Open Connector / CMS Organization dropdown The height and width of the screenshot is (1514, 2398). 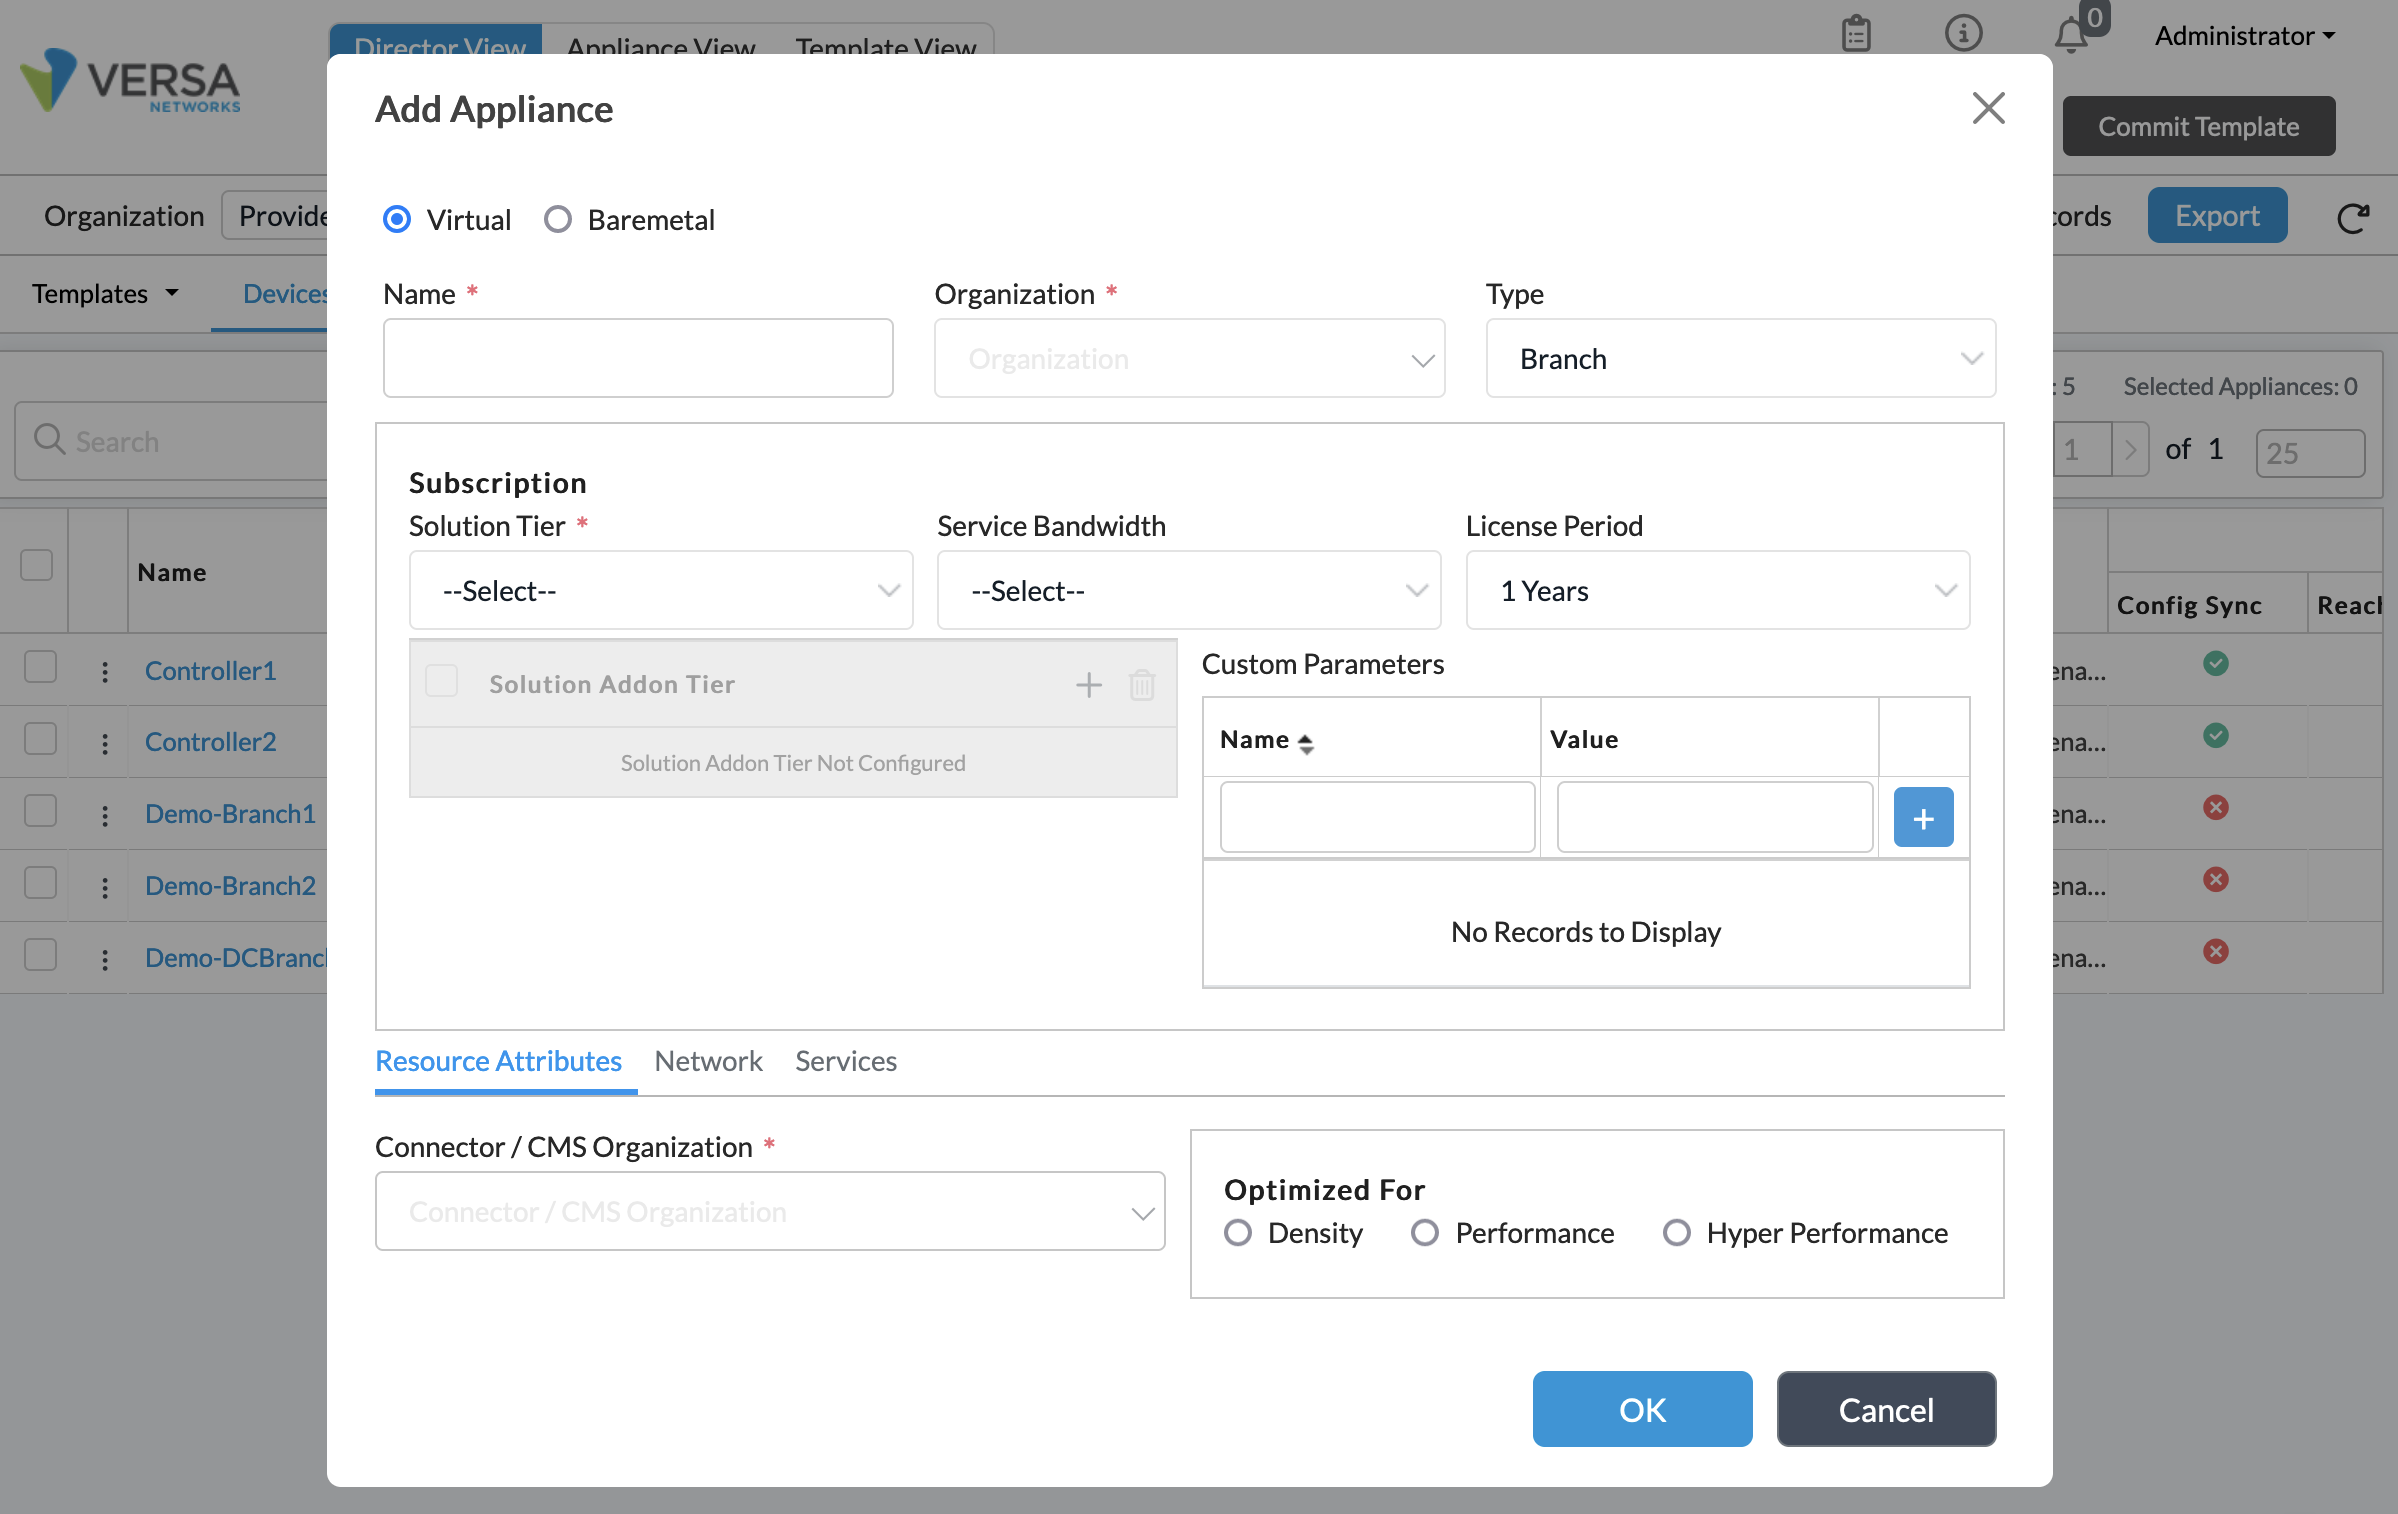tap(770, 1212)
